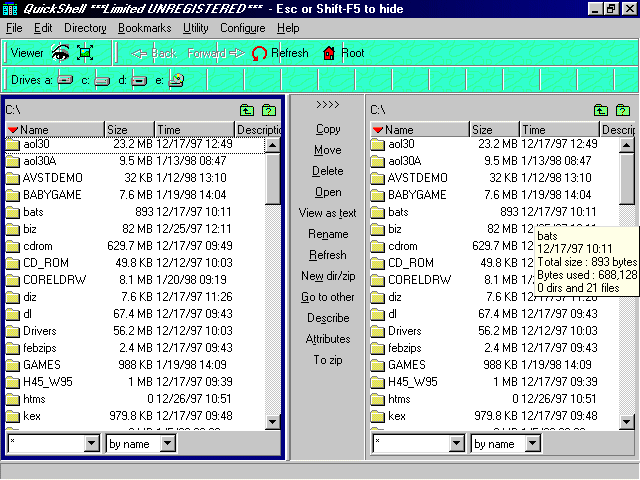
Task: Click the left panel scrollbar down arrow
Action: coord(273,423)
